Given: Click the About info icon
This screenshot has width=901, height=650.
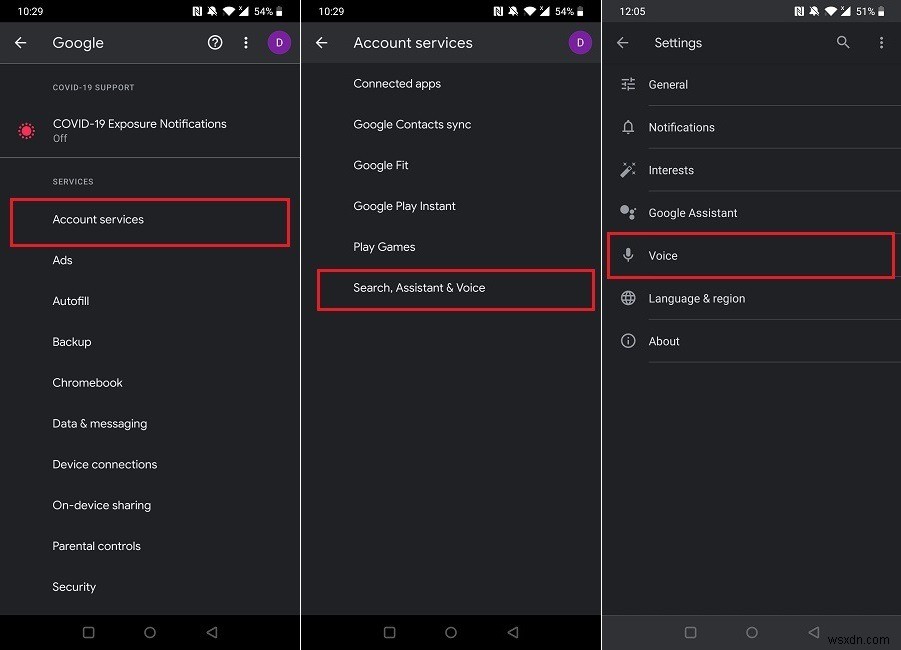Looking at the screenshot, I should tap(628, 341).
